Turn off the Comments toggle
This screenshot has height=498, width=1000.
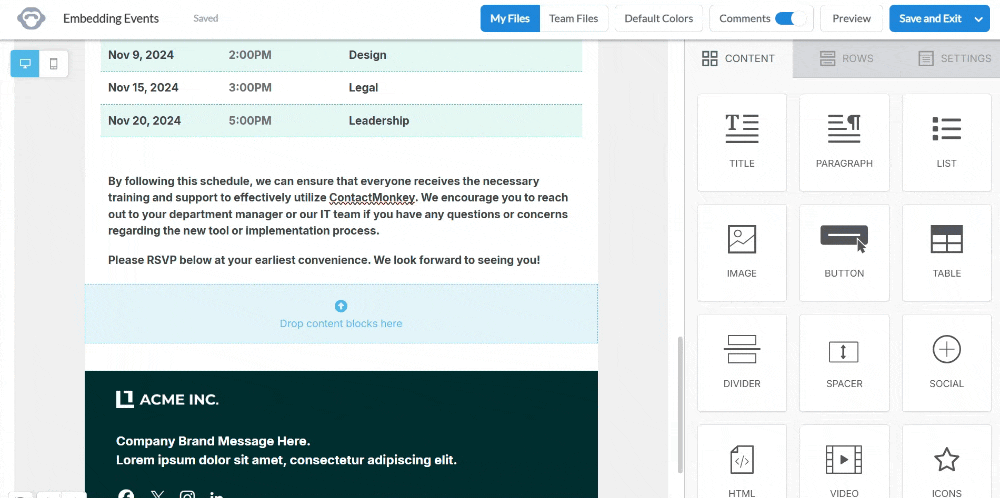(x=790, y=18)
